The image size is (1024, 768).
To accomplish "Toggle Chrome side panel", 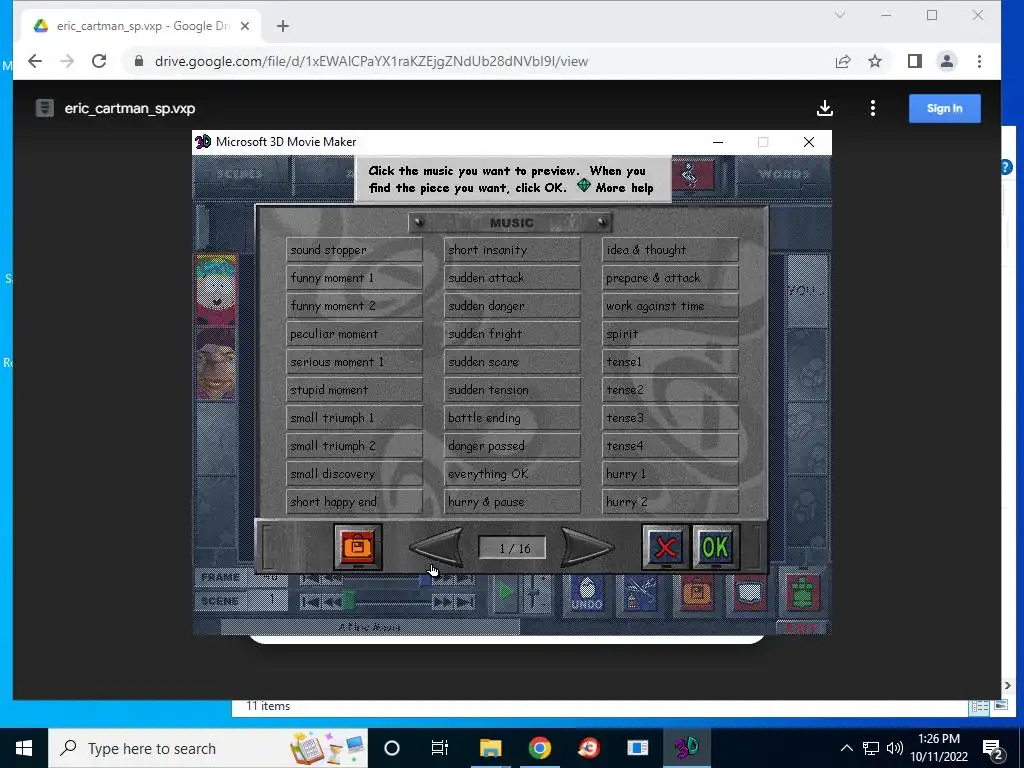I will 915,61.
